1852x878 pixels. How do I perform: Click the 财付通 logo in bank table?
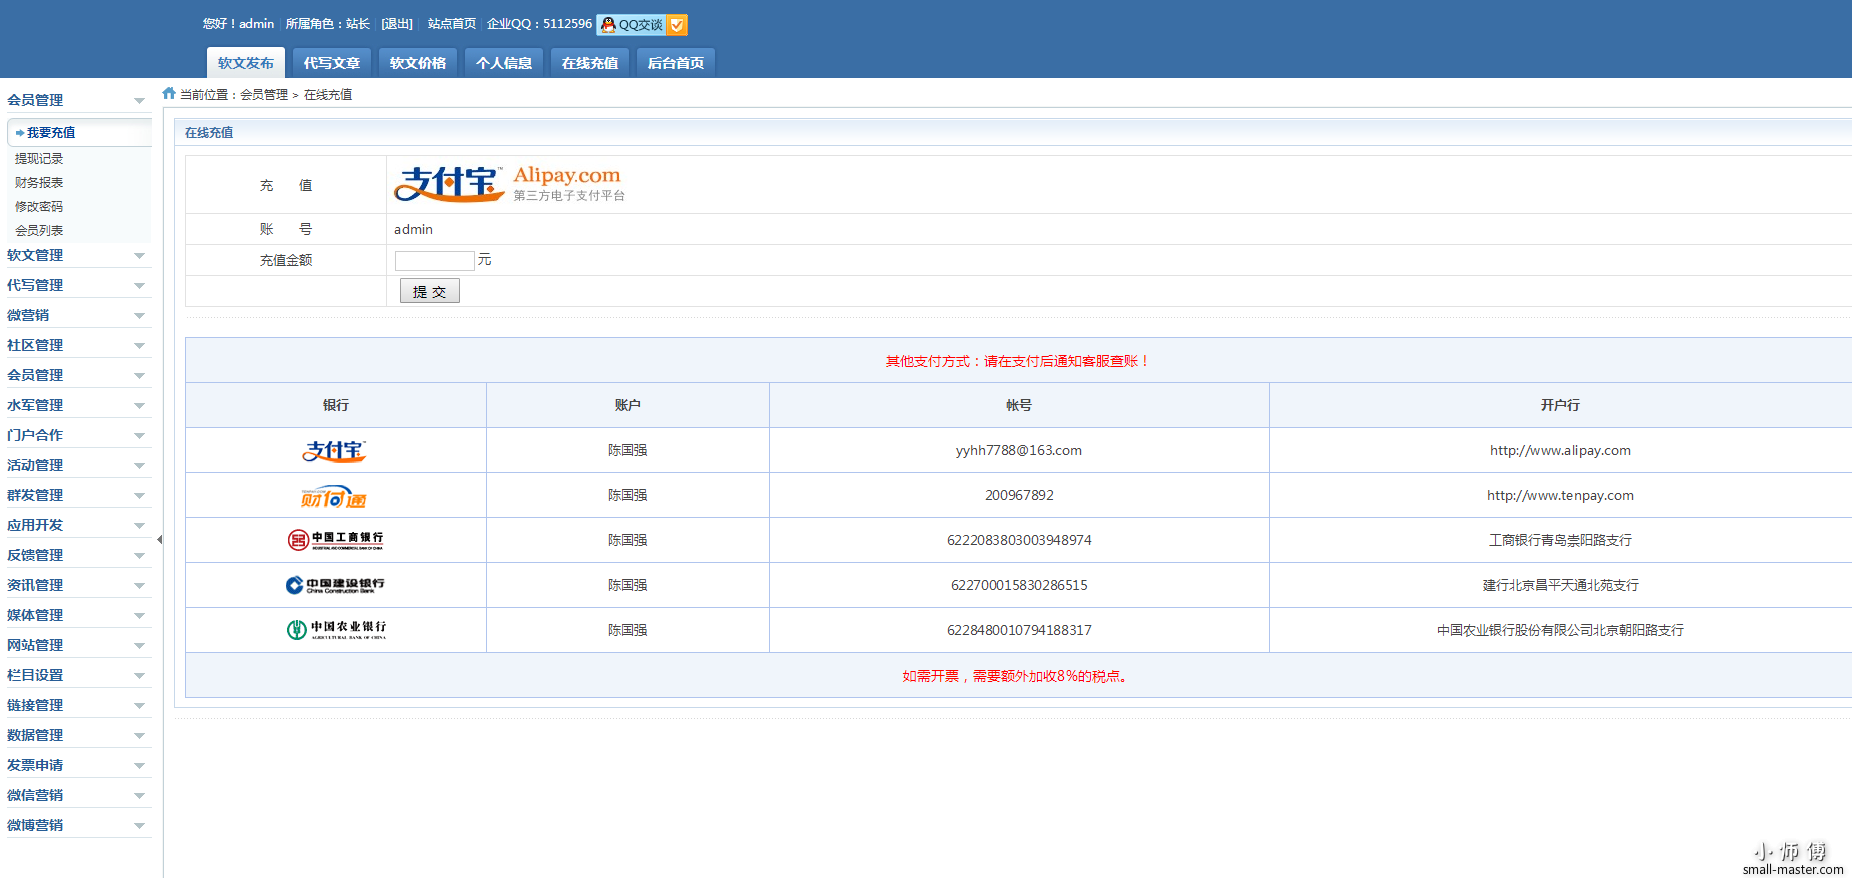[x=335, y=496]
